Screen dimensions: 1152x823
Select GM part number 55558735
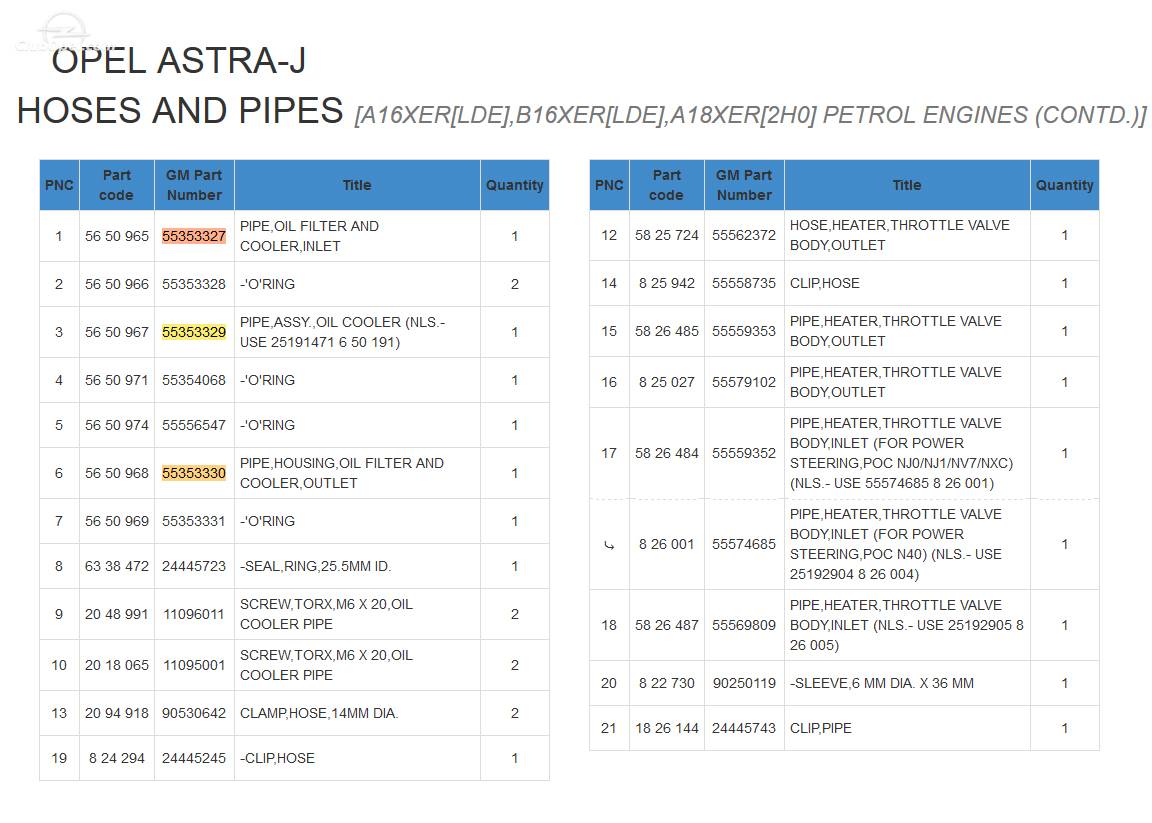[744, 283]
